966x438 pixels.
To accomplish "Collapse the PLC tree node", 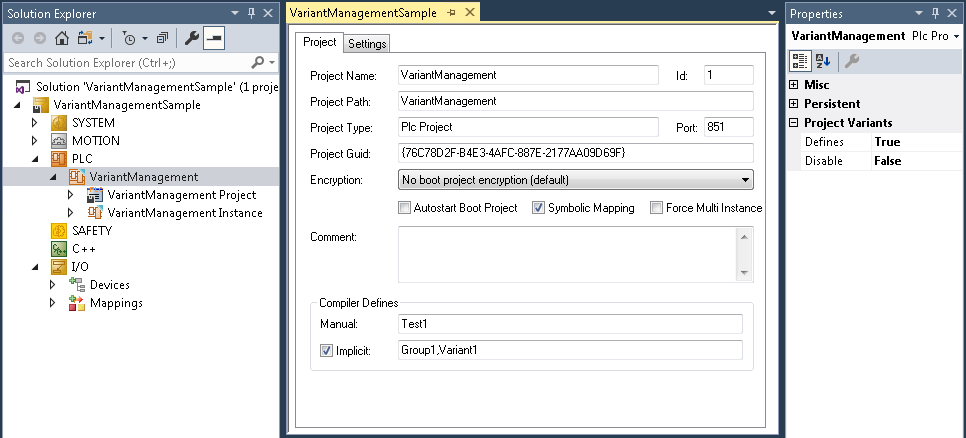I will pos(35,159).
